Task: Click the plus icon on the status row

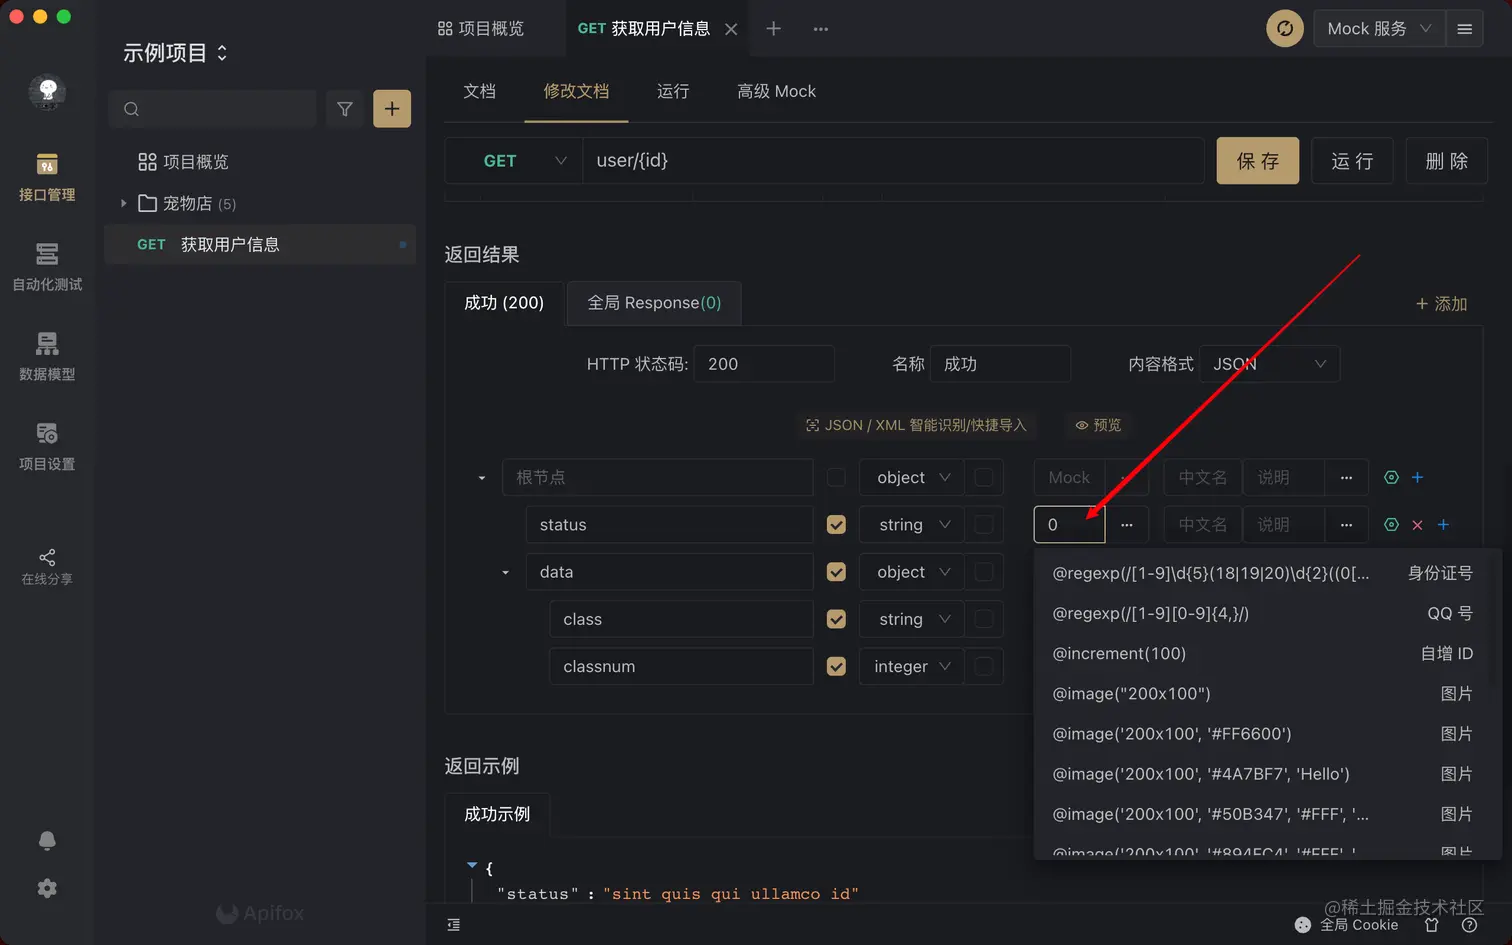Action: pos(1443,525)
